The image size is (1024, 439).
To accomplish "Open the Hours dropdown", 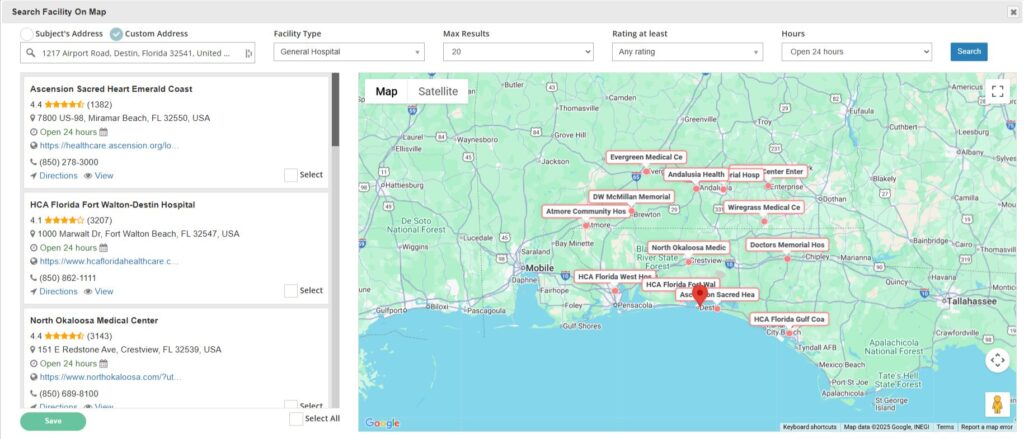I will pyautogui.click(x=856, y=52).
